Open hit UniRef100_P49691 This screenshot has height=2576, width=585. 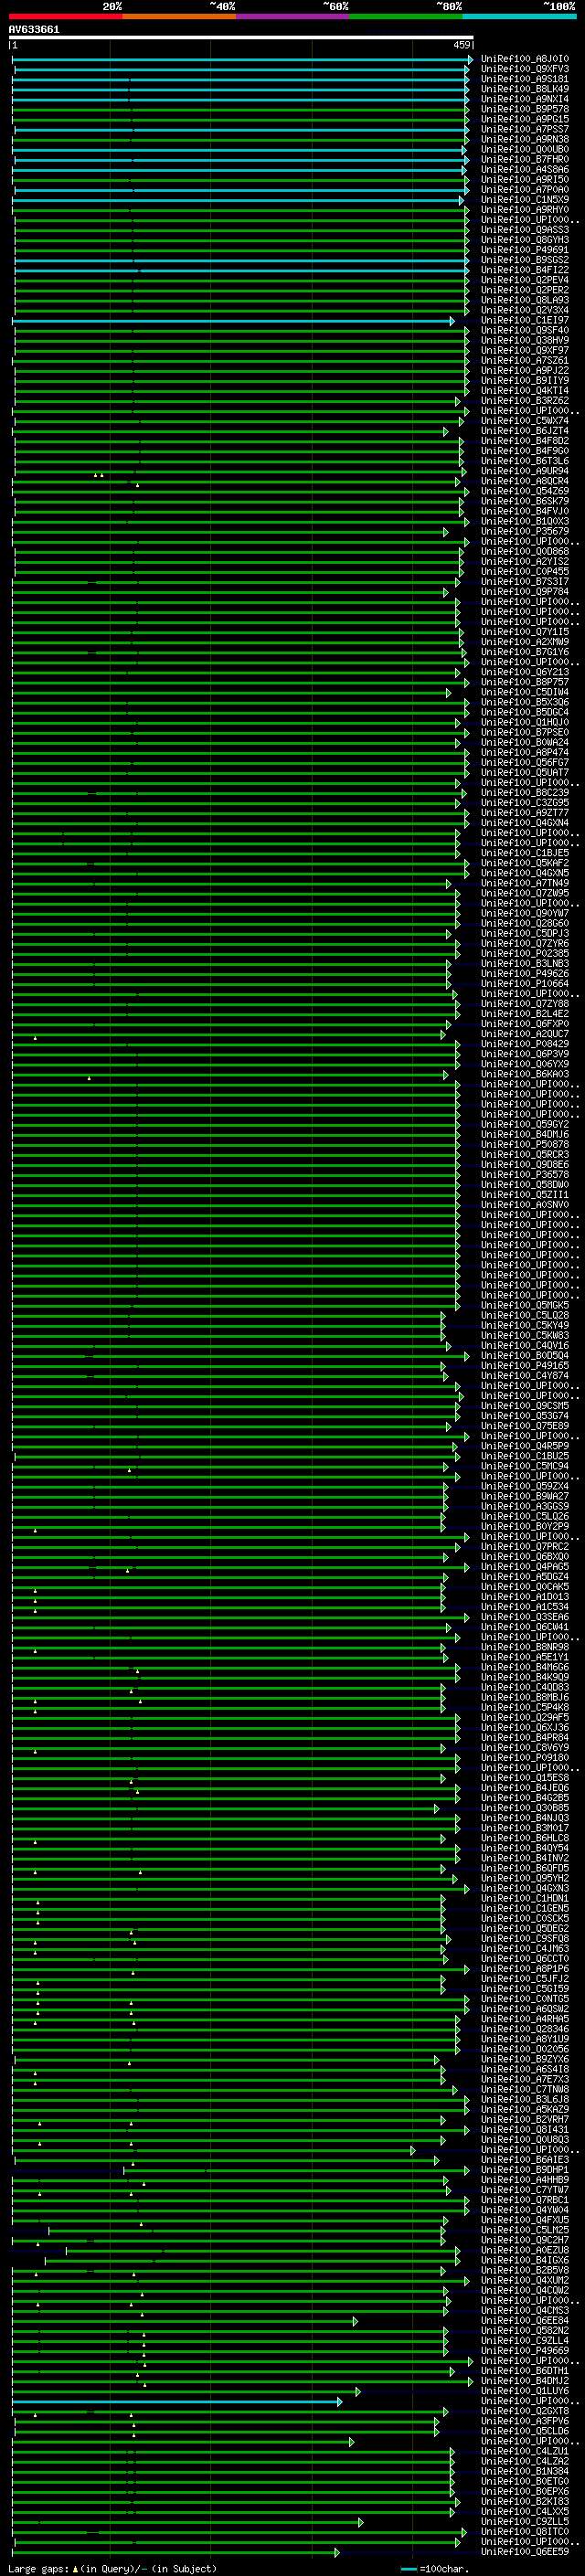525,250
